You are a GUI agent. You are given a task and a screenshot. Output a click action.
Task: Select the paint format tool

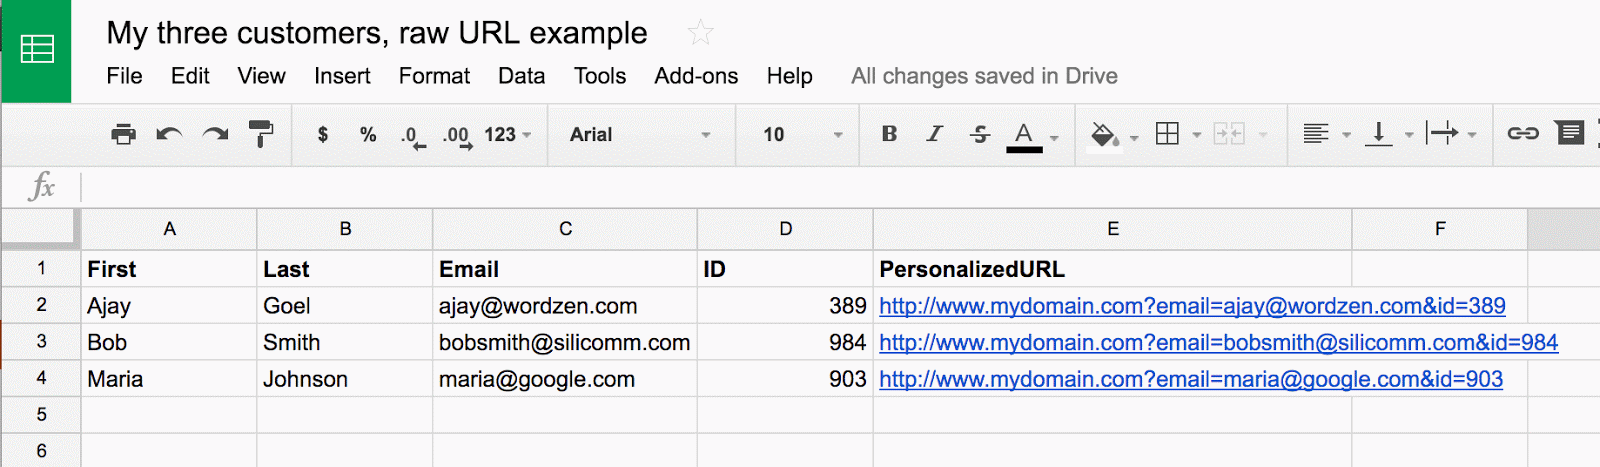[x=261, y=134]
